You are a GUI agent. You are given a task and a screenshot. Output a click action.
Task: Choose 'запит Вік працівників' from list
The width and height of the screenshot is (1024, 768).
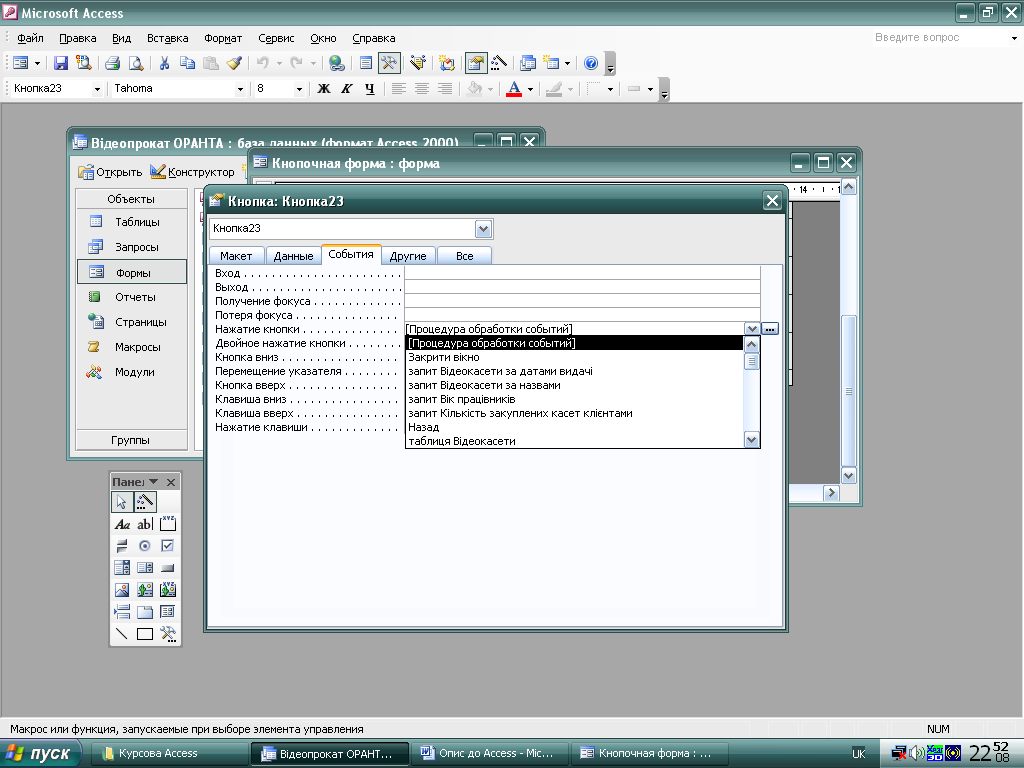[574, 399]
